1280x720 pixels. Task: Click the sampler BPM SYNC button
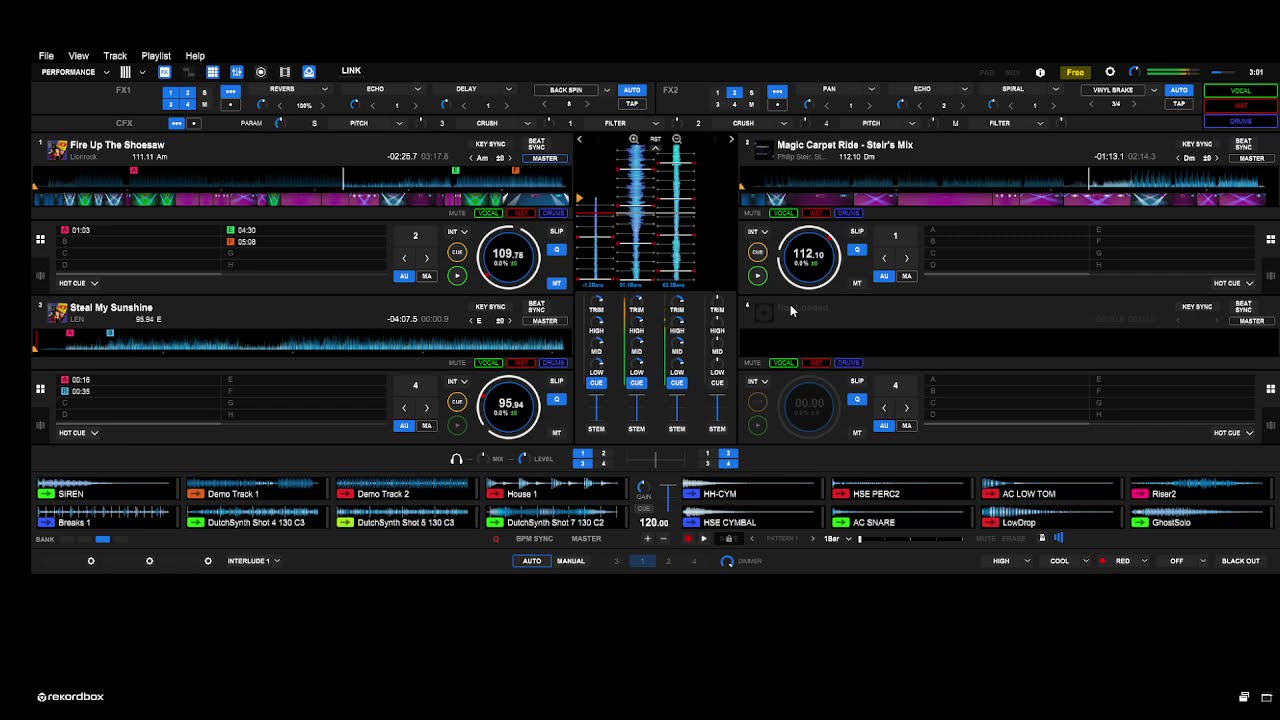tap(534, 539)
